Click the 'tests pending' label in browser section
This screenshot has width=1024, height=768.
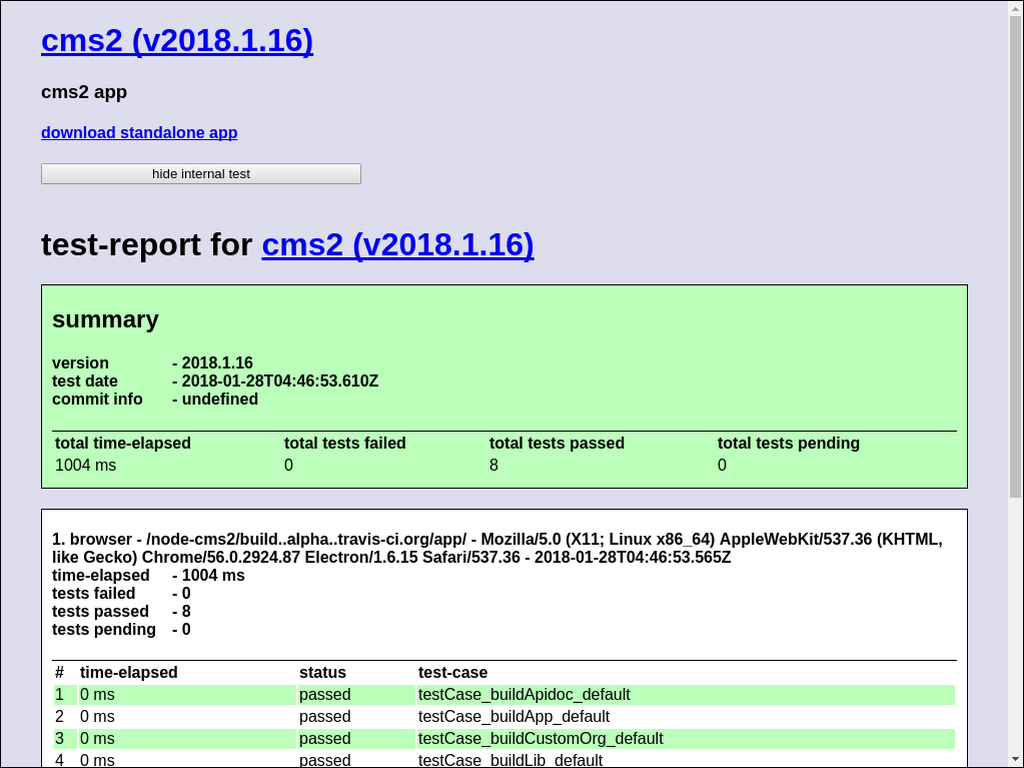click(x=104, y=630)
